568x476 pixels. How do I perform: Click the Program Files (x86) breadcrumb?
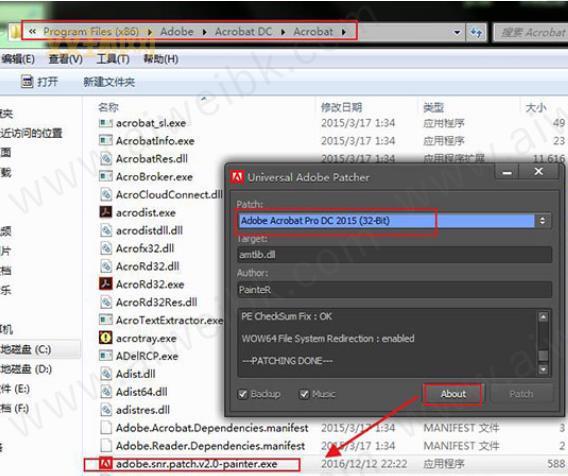(91, 32)
